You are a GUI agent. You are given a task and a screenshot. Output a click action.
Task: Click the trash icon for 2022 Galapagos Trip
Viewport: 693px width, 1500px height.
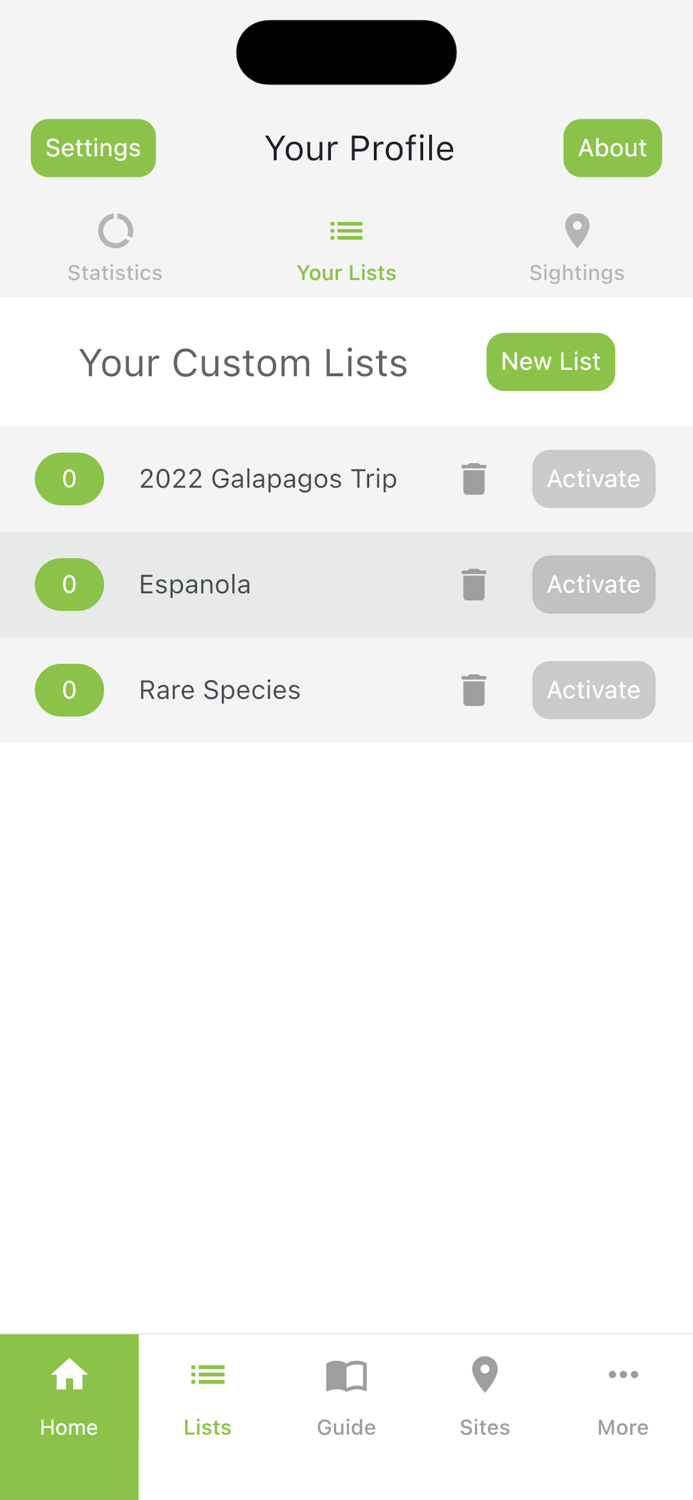pyautogui.click(x=474, y=478)
